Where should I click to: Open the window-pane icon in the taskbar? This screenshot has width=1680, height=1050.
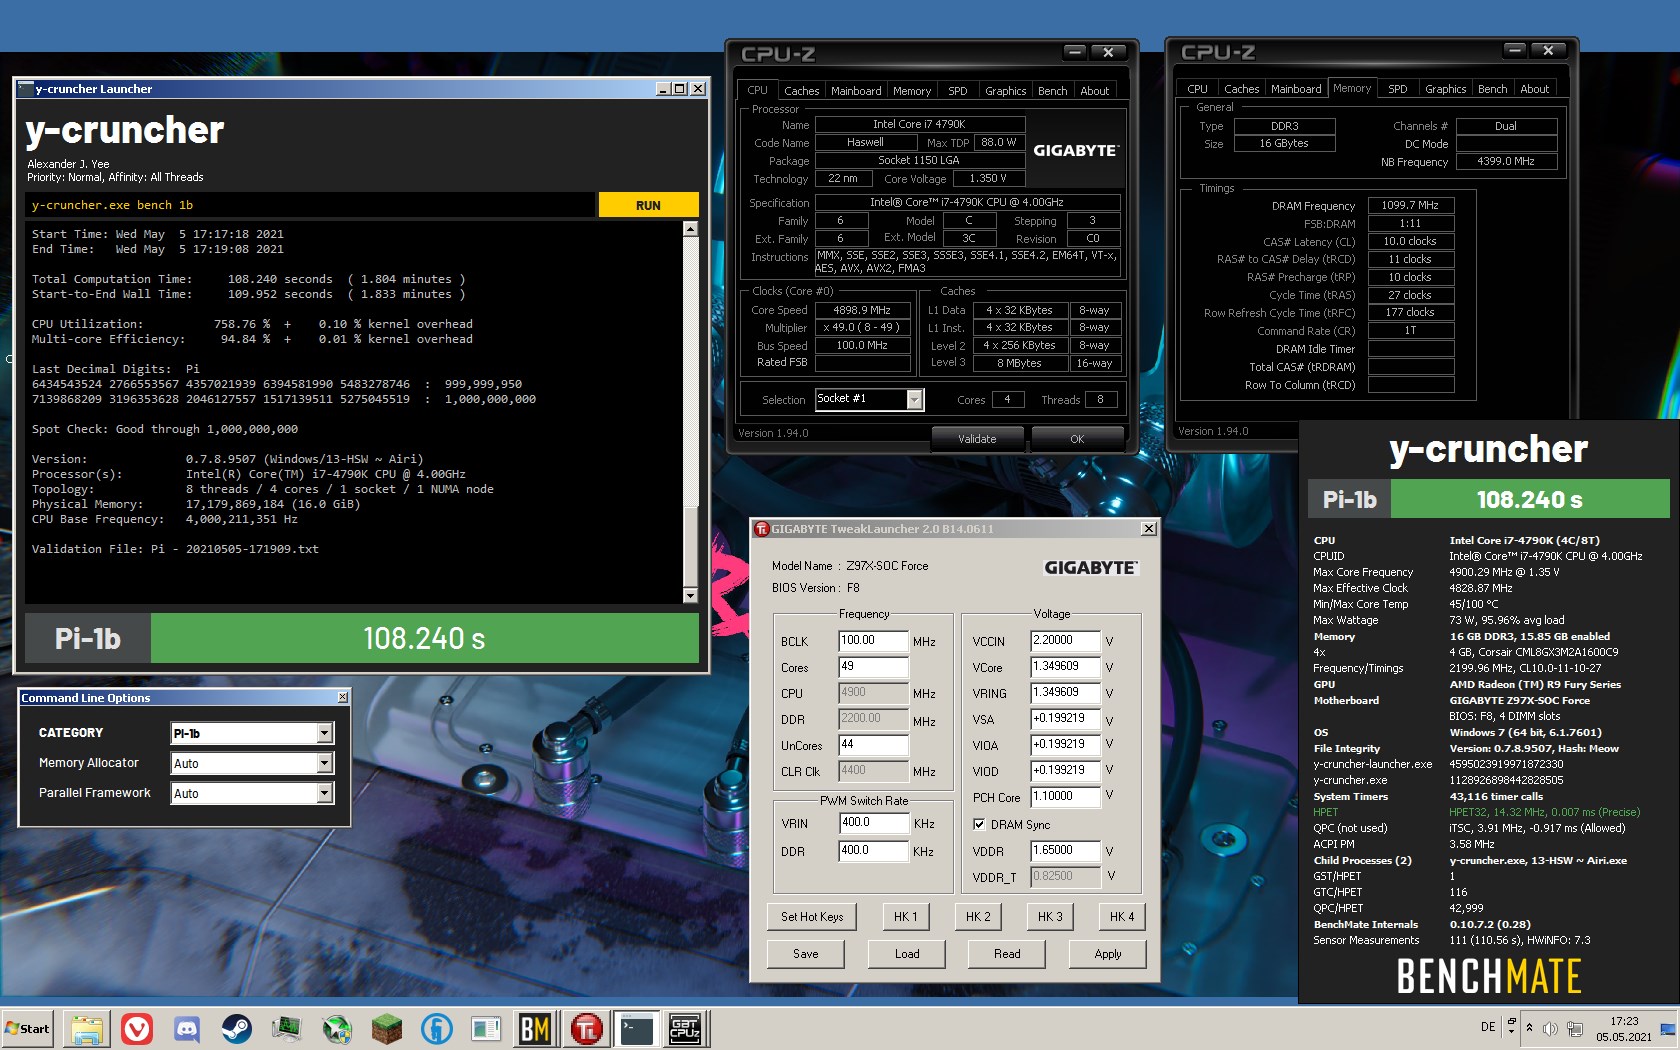[487, 1029]
